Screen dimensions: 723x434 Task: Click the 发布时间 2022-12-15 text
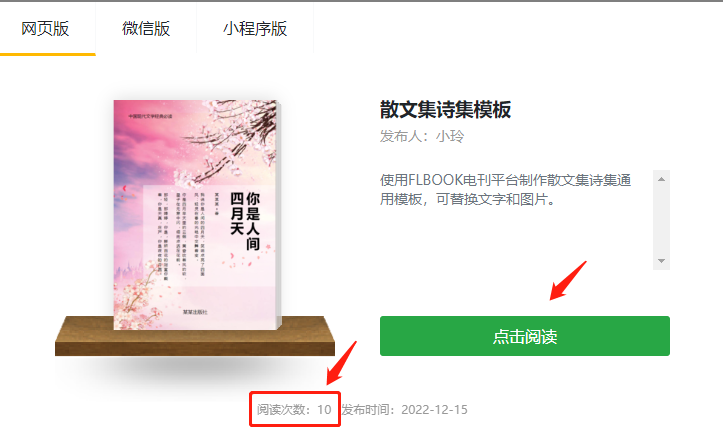404,410
